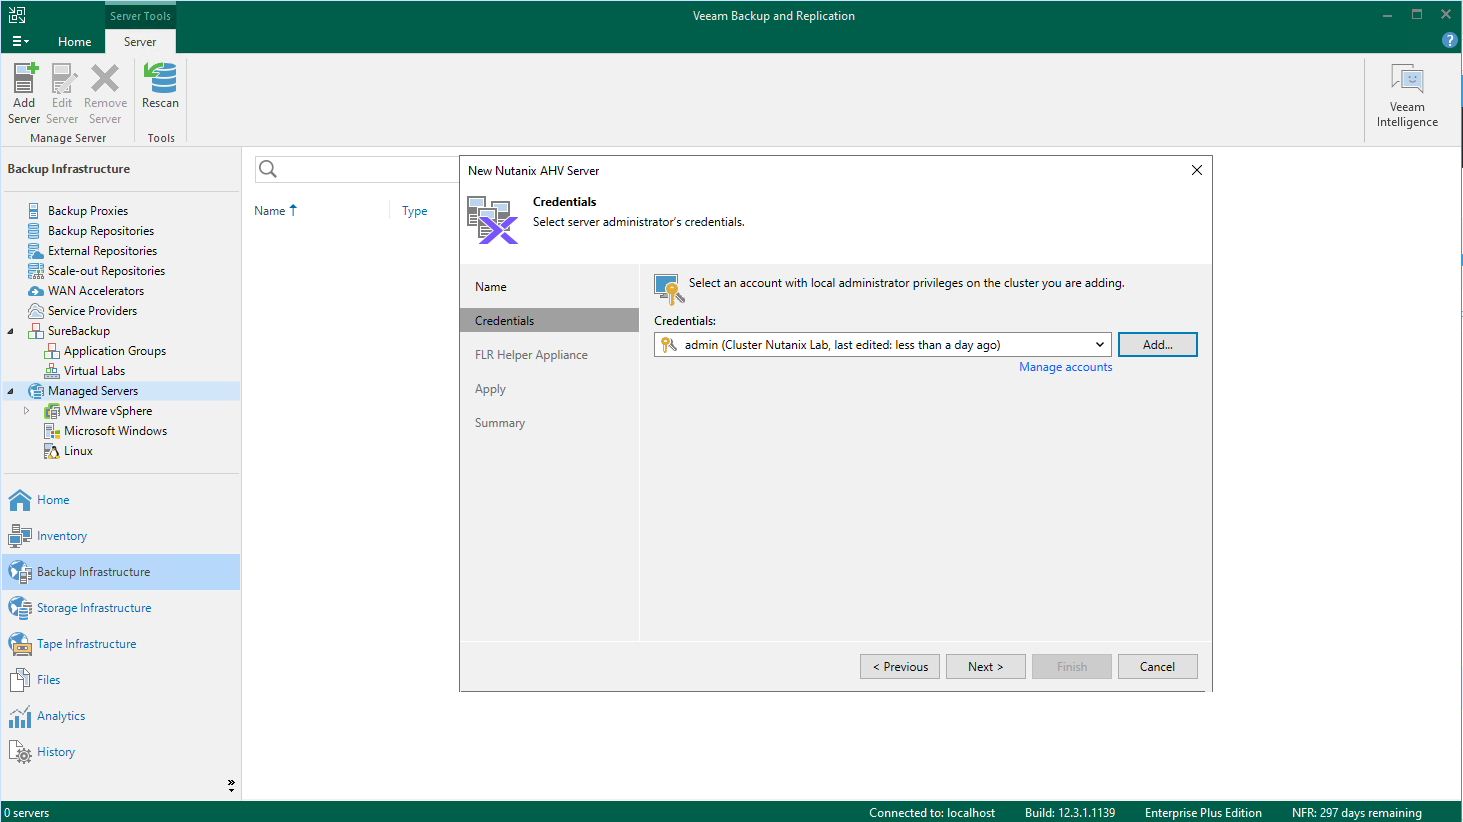Click into the search input field
The height and width of the screenshot is (822, 1463).
(x=368, y=169)
